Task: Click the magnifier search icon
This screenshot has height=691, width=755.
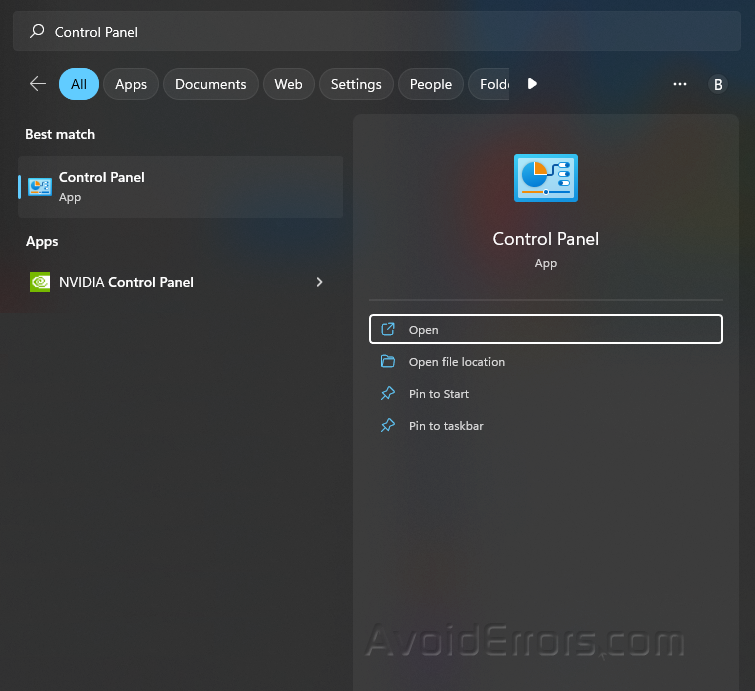Action: 37,32
